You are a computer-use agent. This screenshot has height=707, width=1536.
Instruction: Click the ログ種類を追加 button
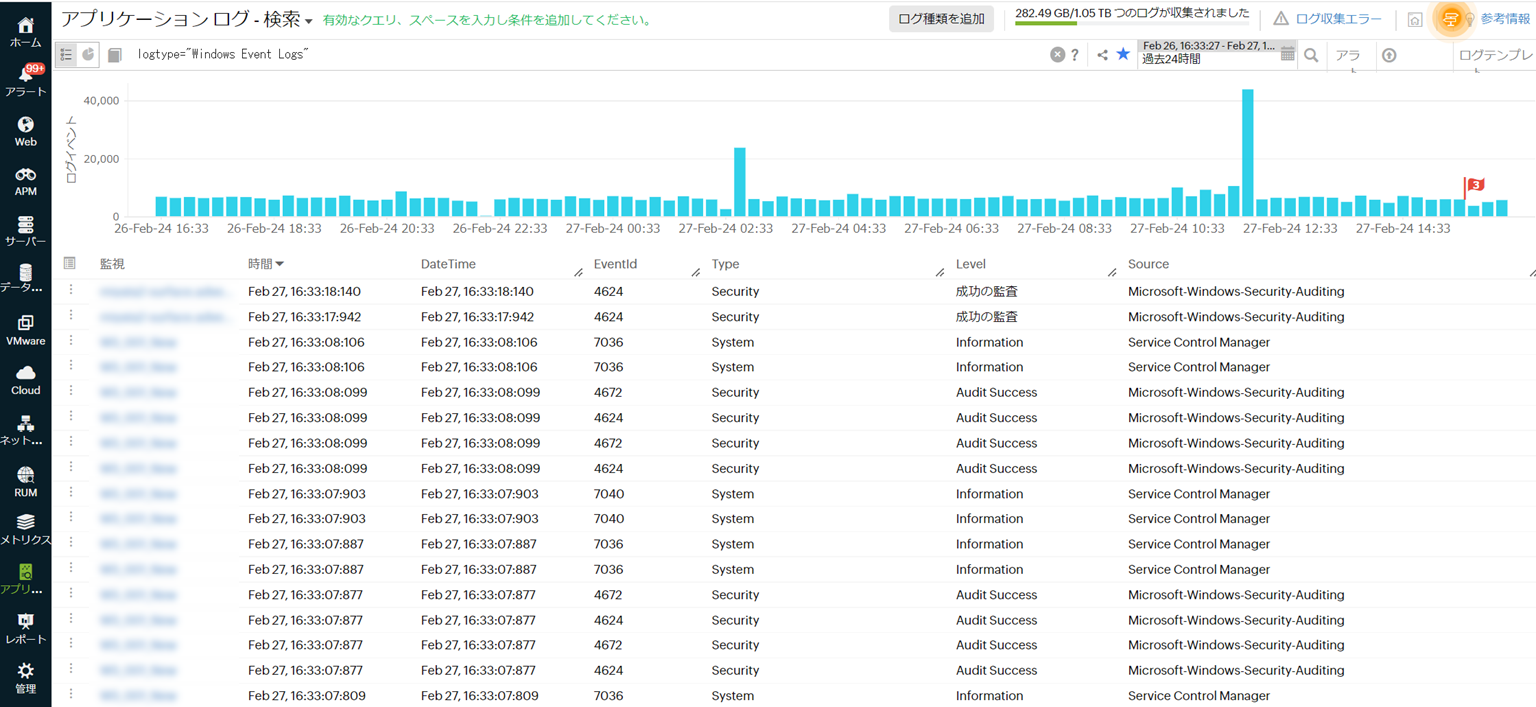point(941,19)
